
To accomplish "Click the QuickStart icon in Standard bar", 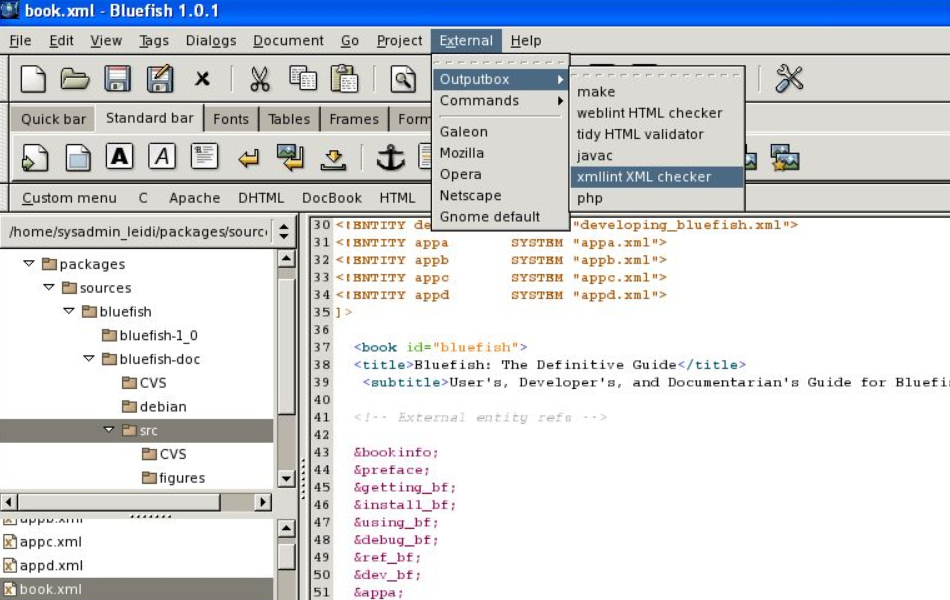I will point(35,158).
